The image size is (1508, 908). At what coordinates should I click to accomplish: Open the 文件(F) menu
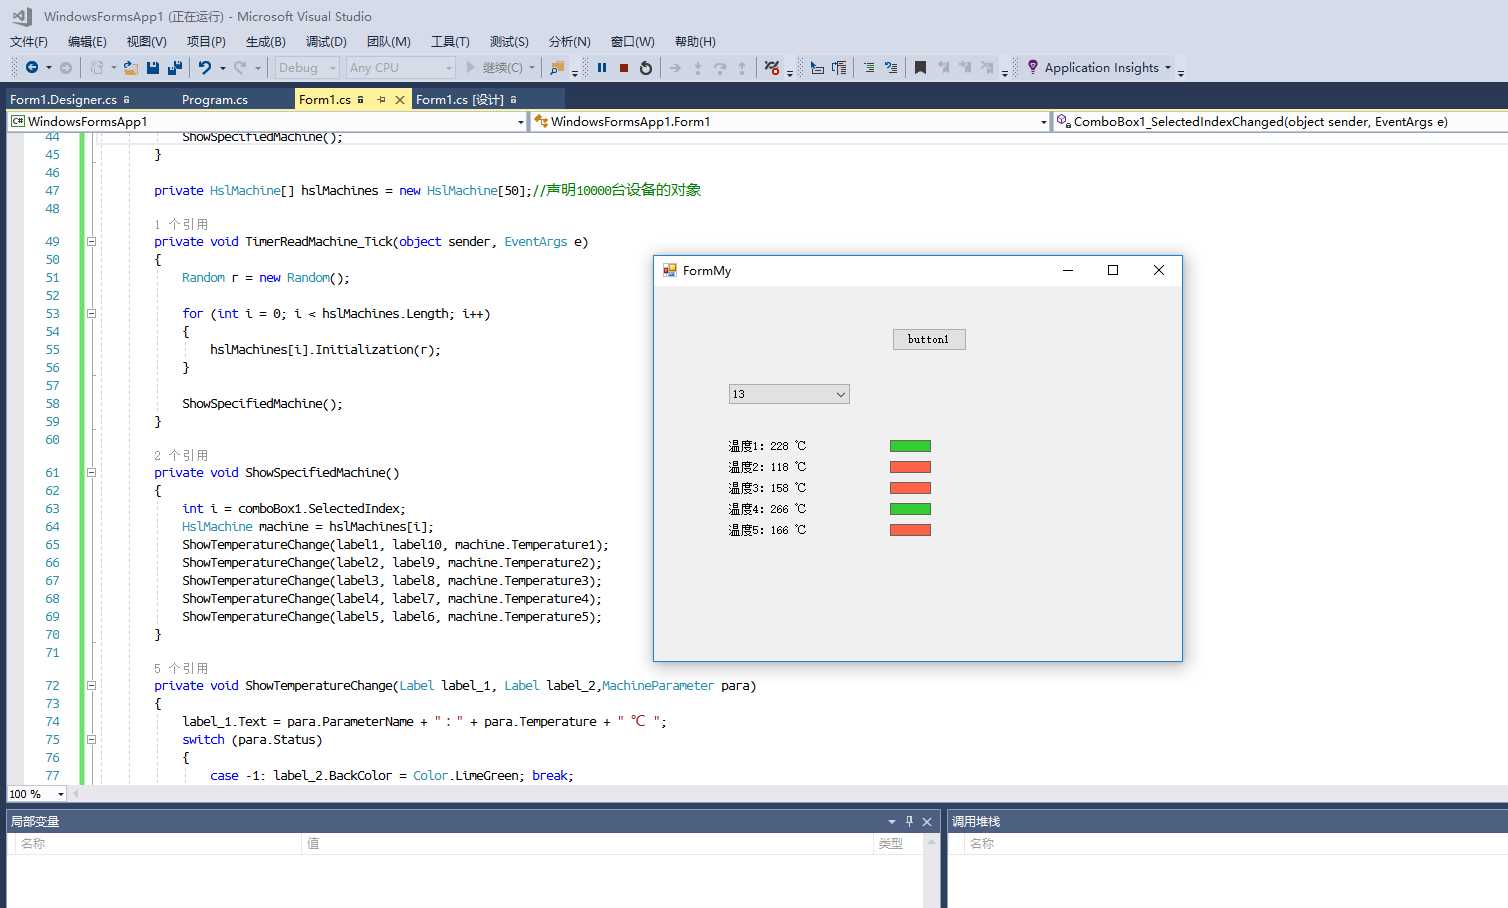[29, 42]
